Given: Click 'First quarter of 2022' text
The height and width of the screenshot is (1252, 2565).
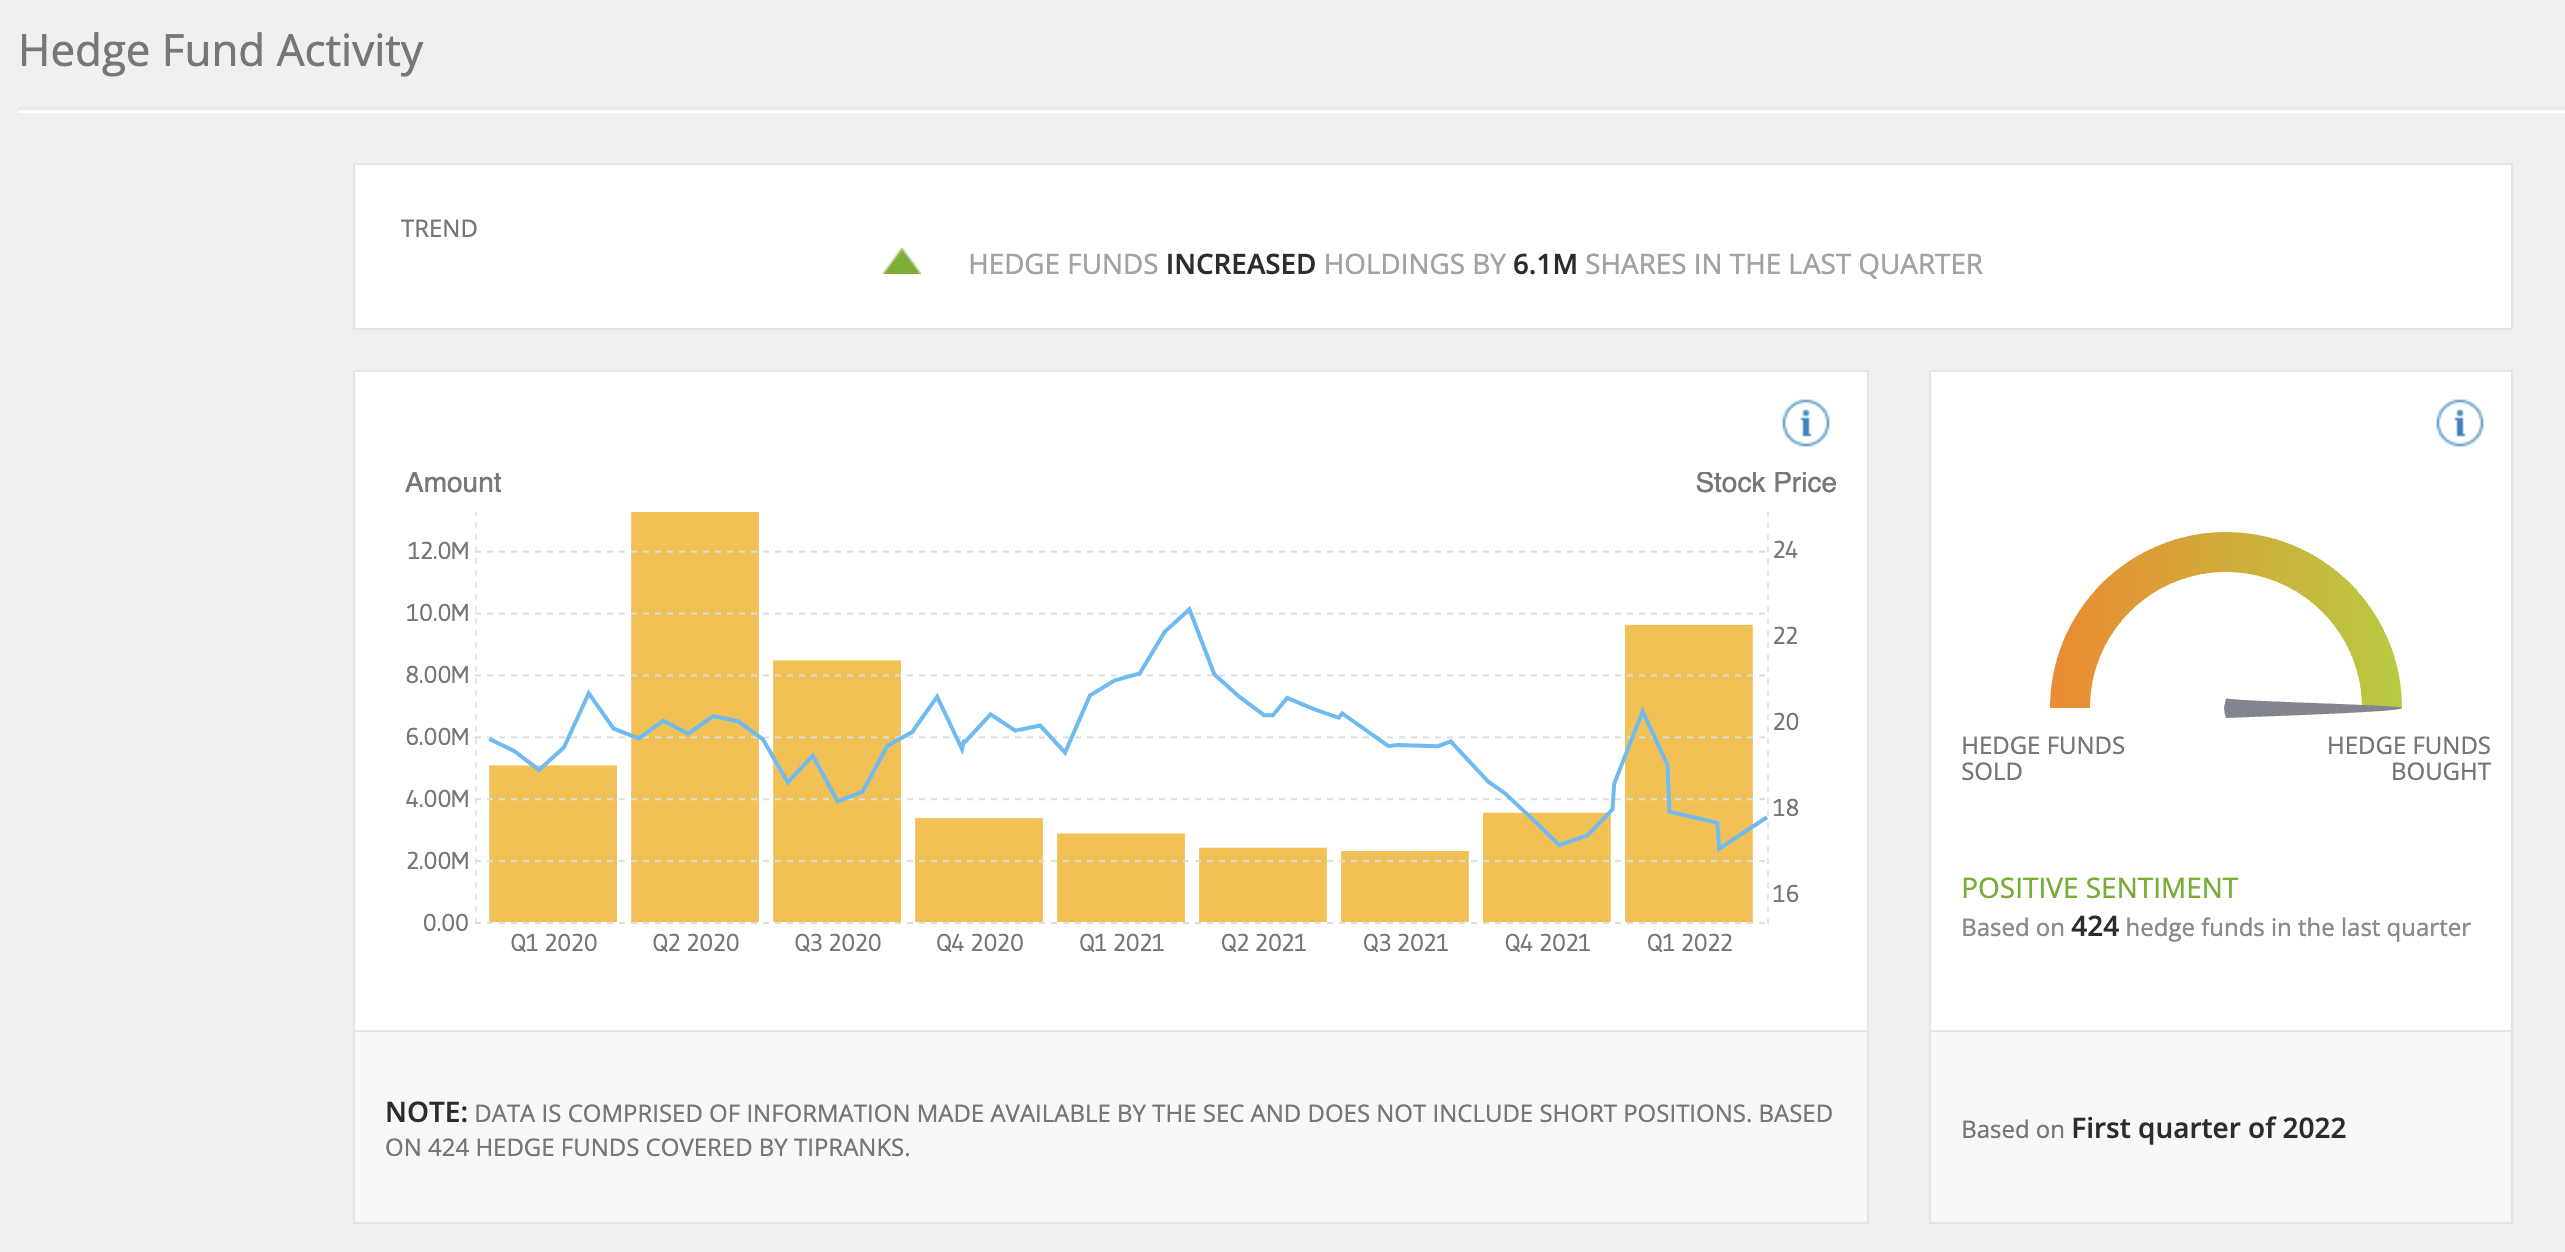Looking at the screenshot, I should [x=2208, y=1128].
